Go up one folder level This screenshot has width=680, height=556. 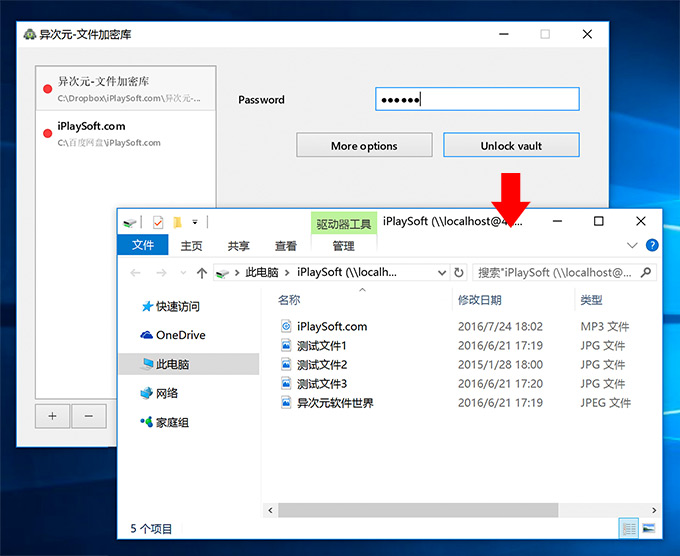click(202, 273)
